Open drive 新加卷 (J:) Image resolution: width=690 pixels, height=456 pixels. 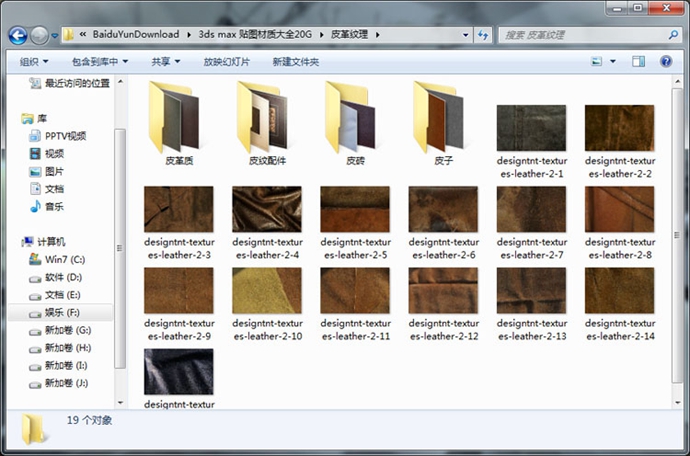coord(59,383)
